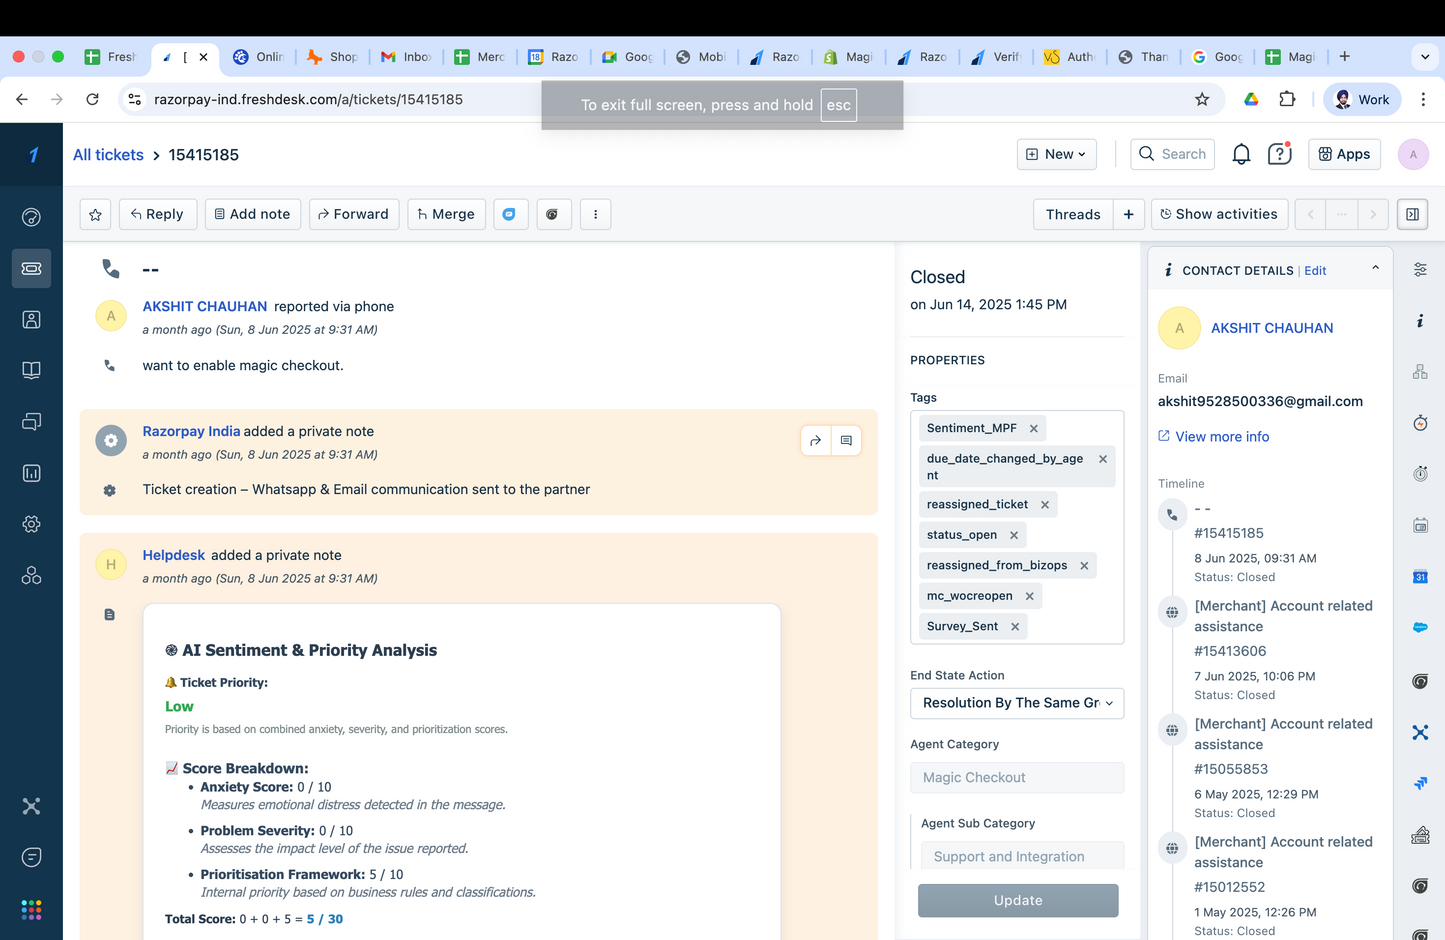
Task: Open the dashboard icon in left sidebar
Action: pyautogui.click(x=31, y=217)
